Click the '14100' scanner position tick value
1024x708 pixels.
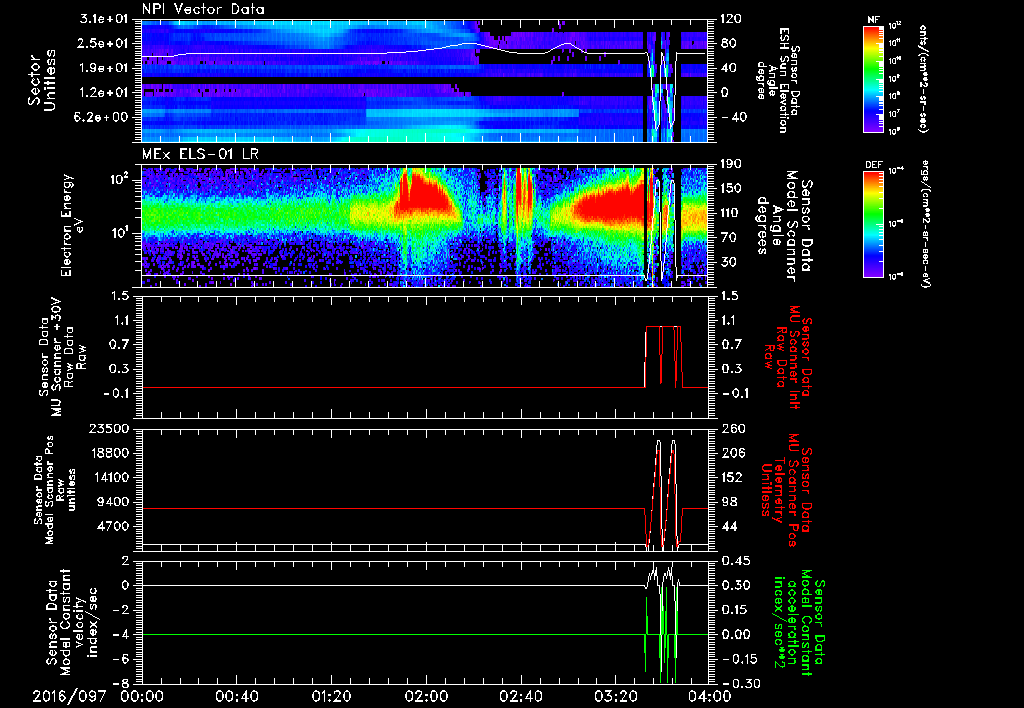pos(110,477)
